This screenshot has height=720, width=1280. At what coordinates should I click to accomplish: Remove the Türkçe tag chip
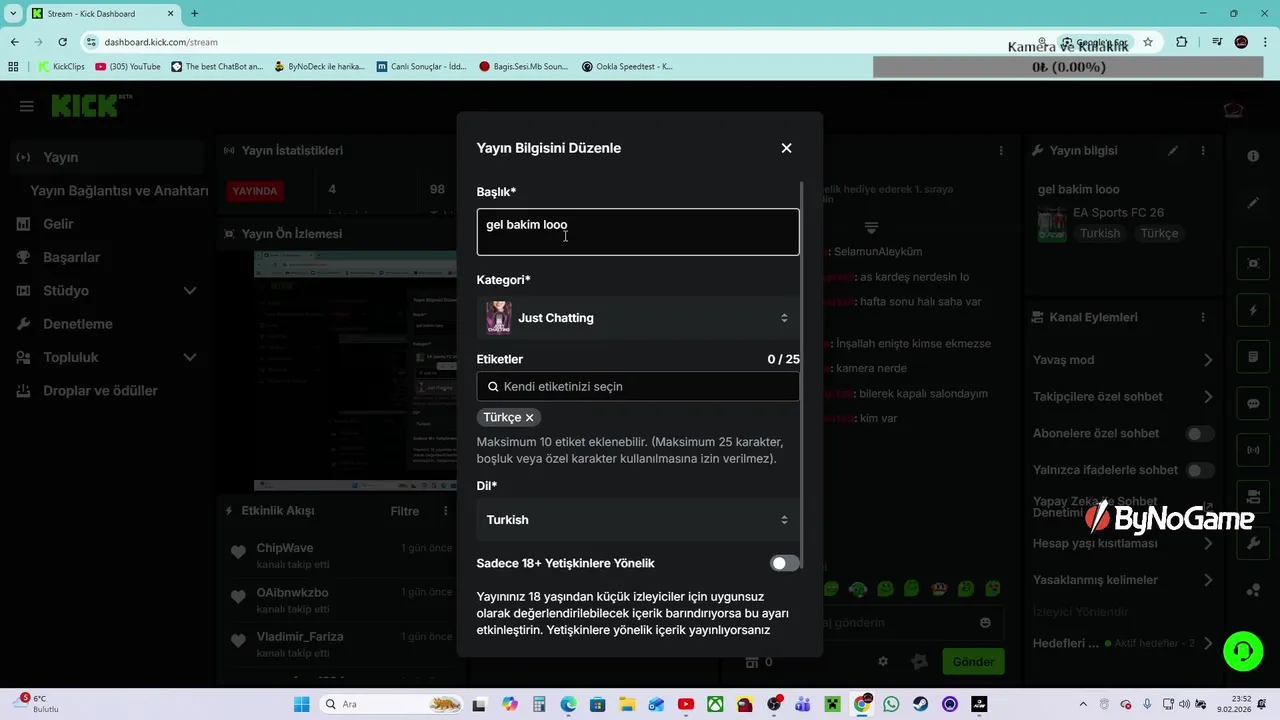tap(529, 418)
